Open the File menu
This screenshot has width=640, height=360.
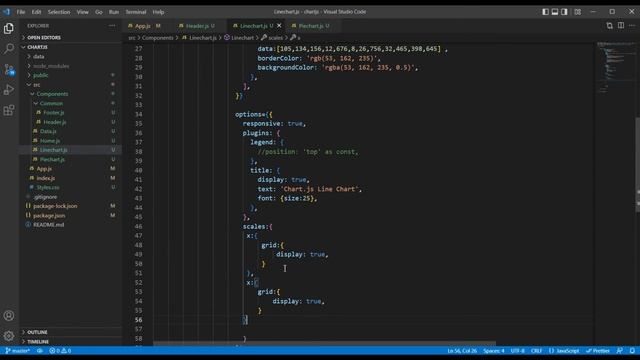click(x=21, y=12)
